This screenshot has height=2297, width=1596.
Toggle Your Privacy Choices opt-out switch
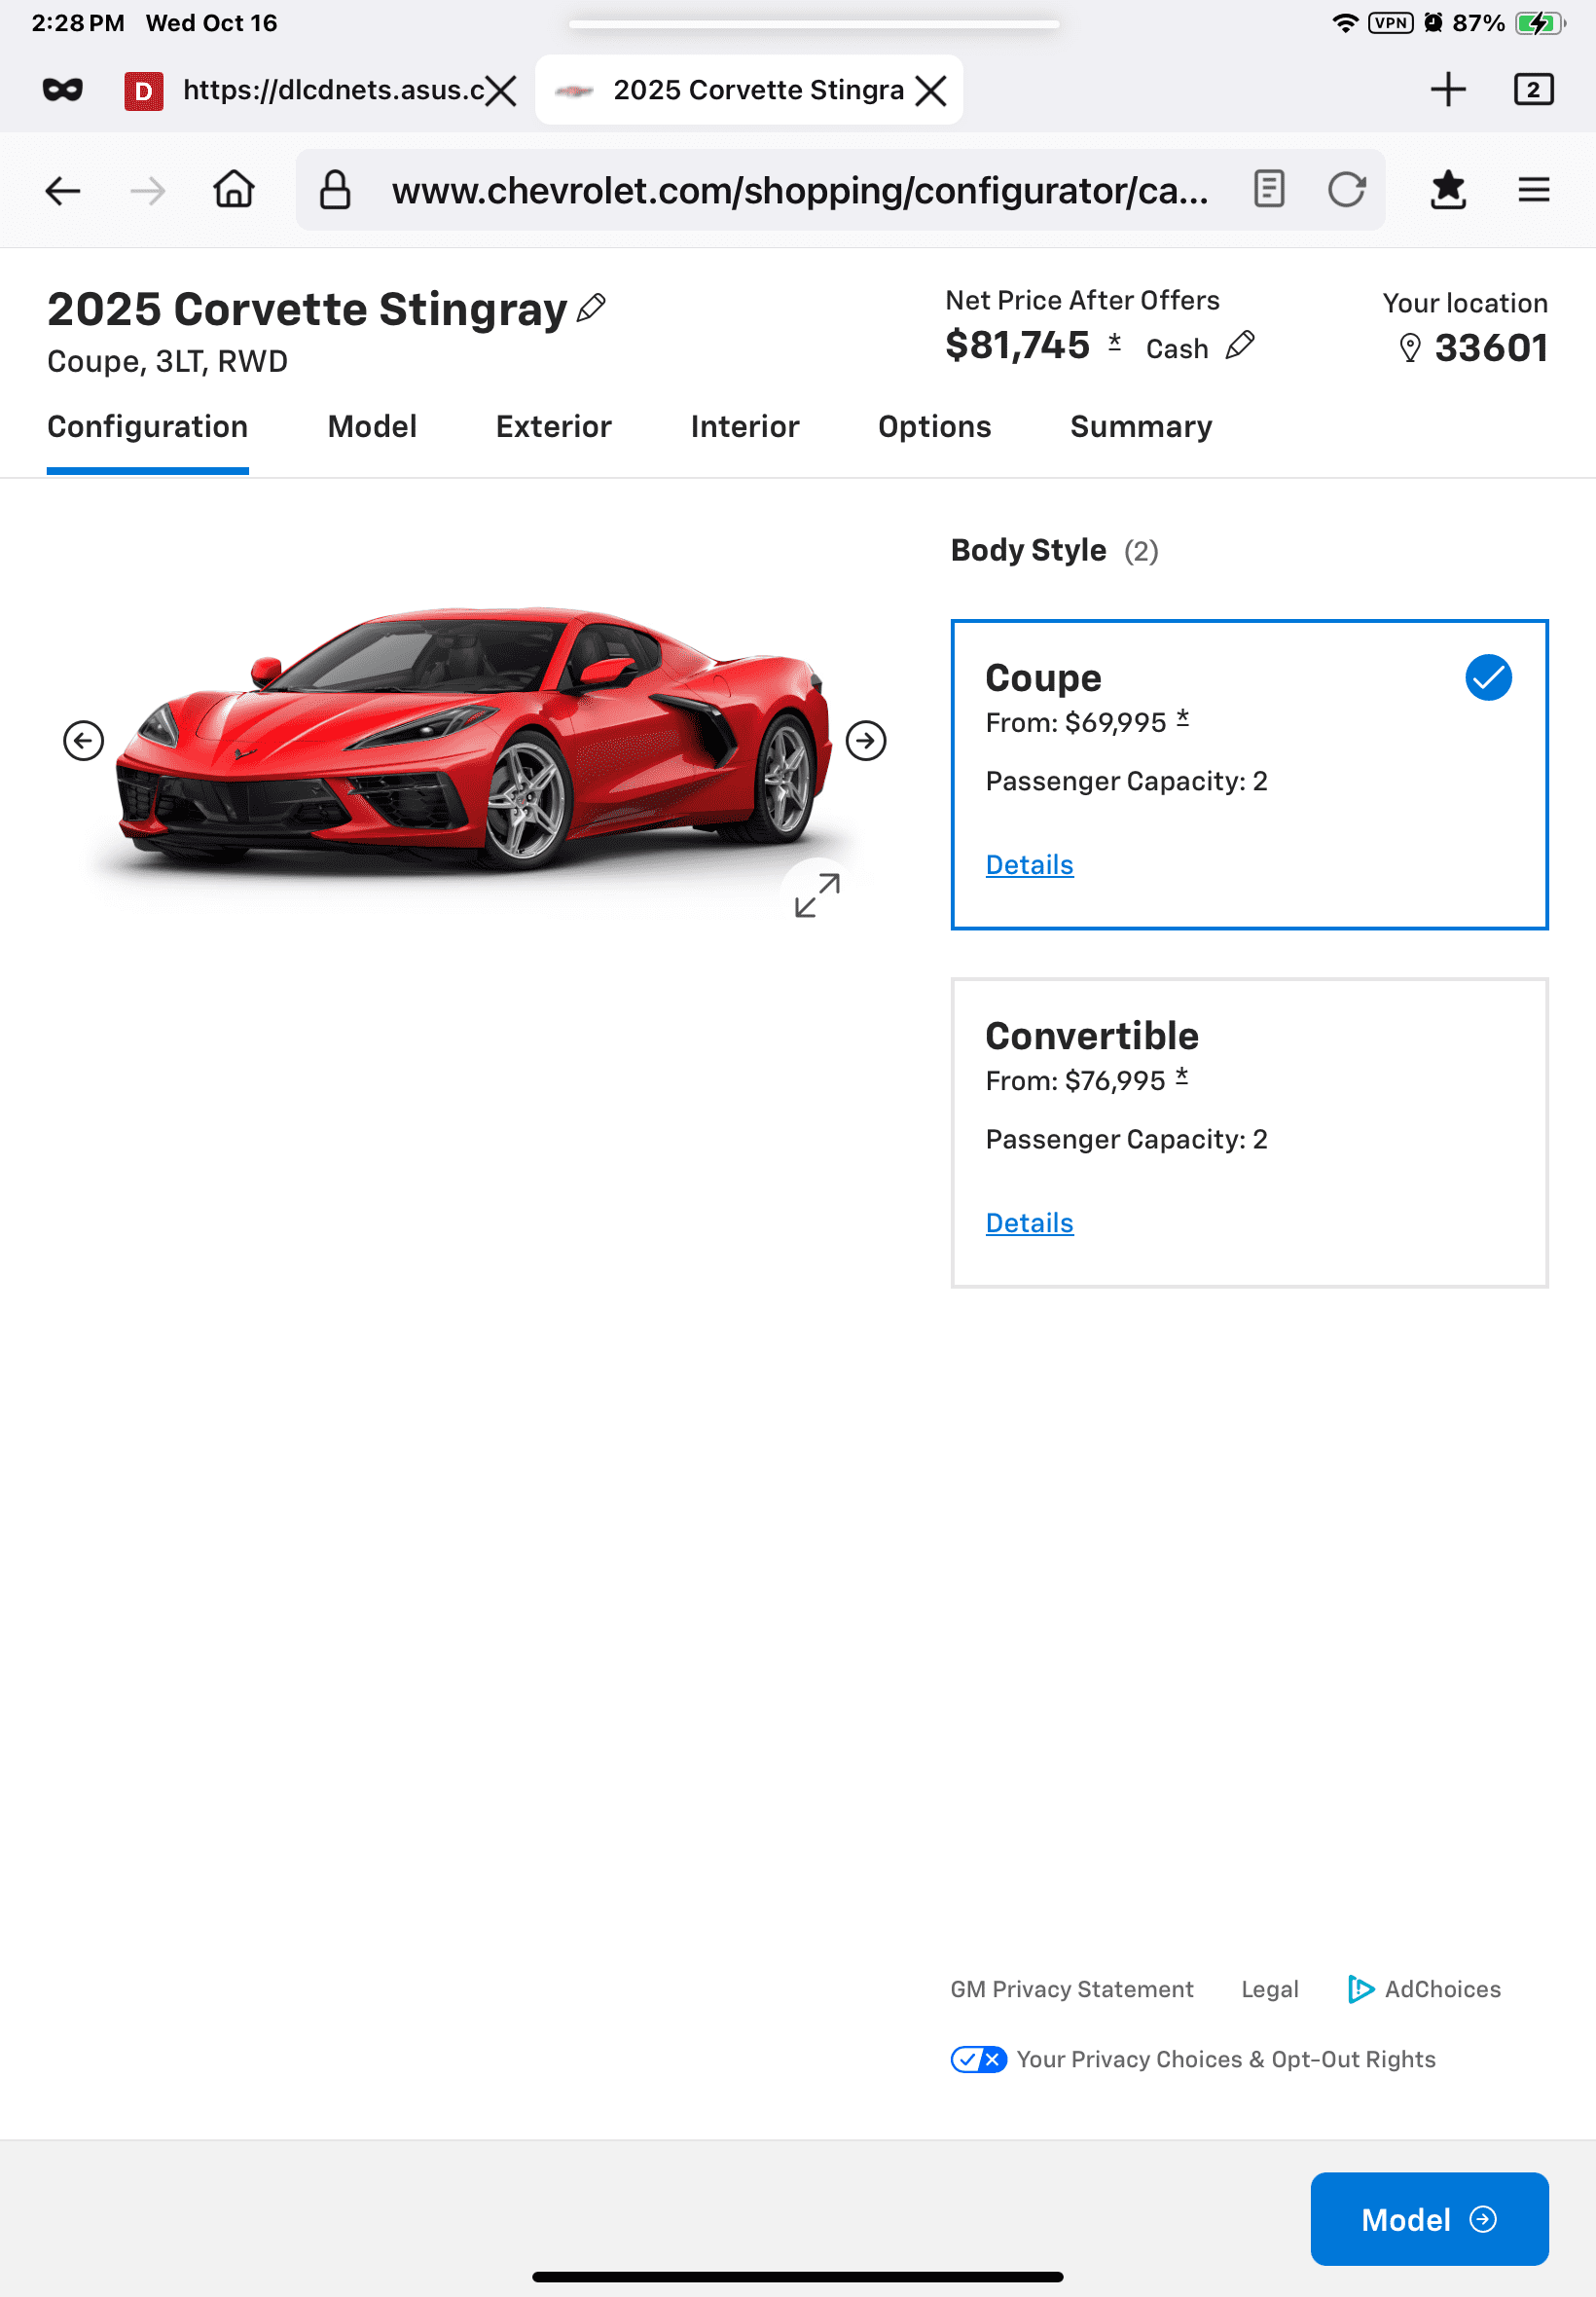[978, 2059]
